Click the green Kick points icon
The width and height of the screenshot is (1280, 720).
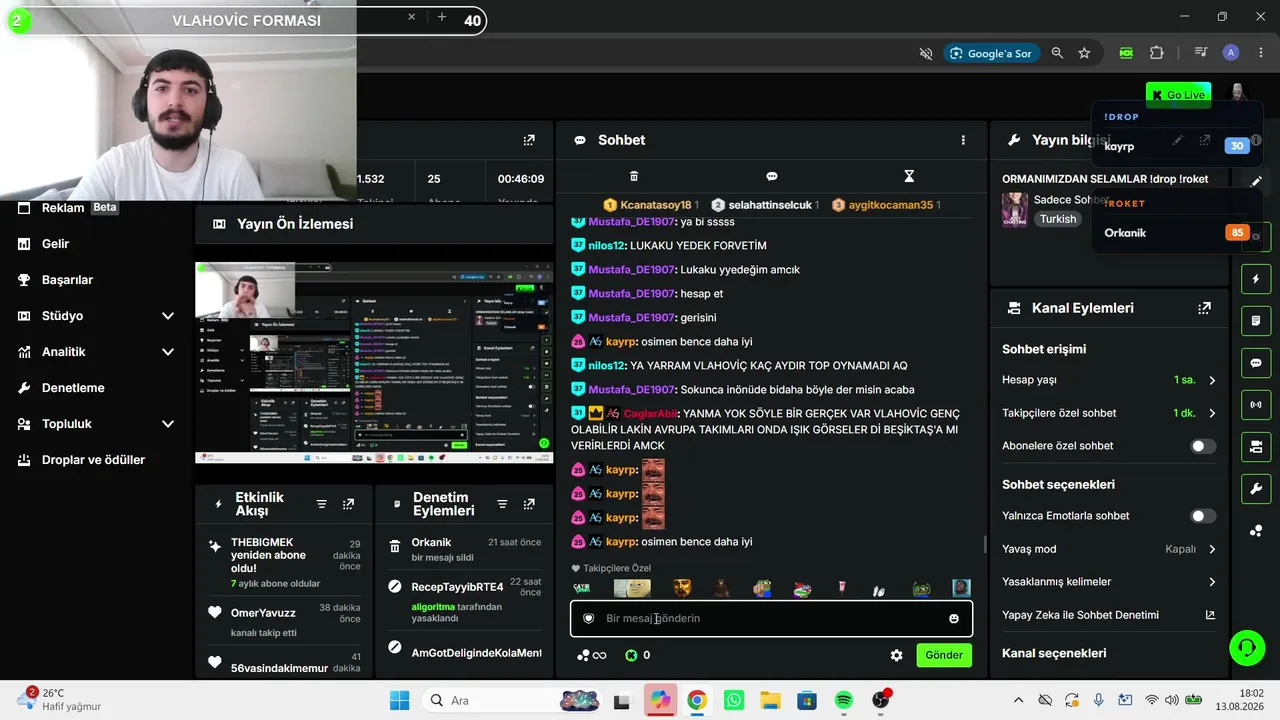(631, 655)
